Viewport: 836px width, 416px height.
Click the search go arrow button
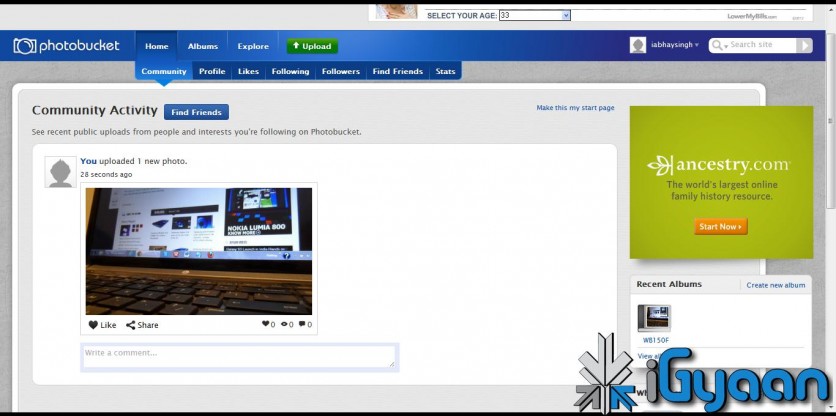[x=804, y=45]
